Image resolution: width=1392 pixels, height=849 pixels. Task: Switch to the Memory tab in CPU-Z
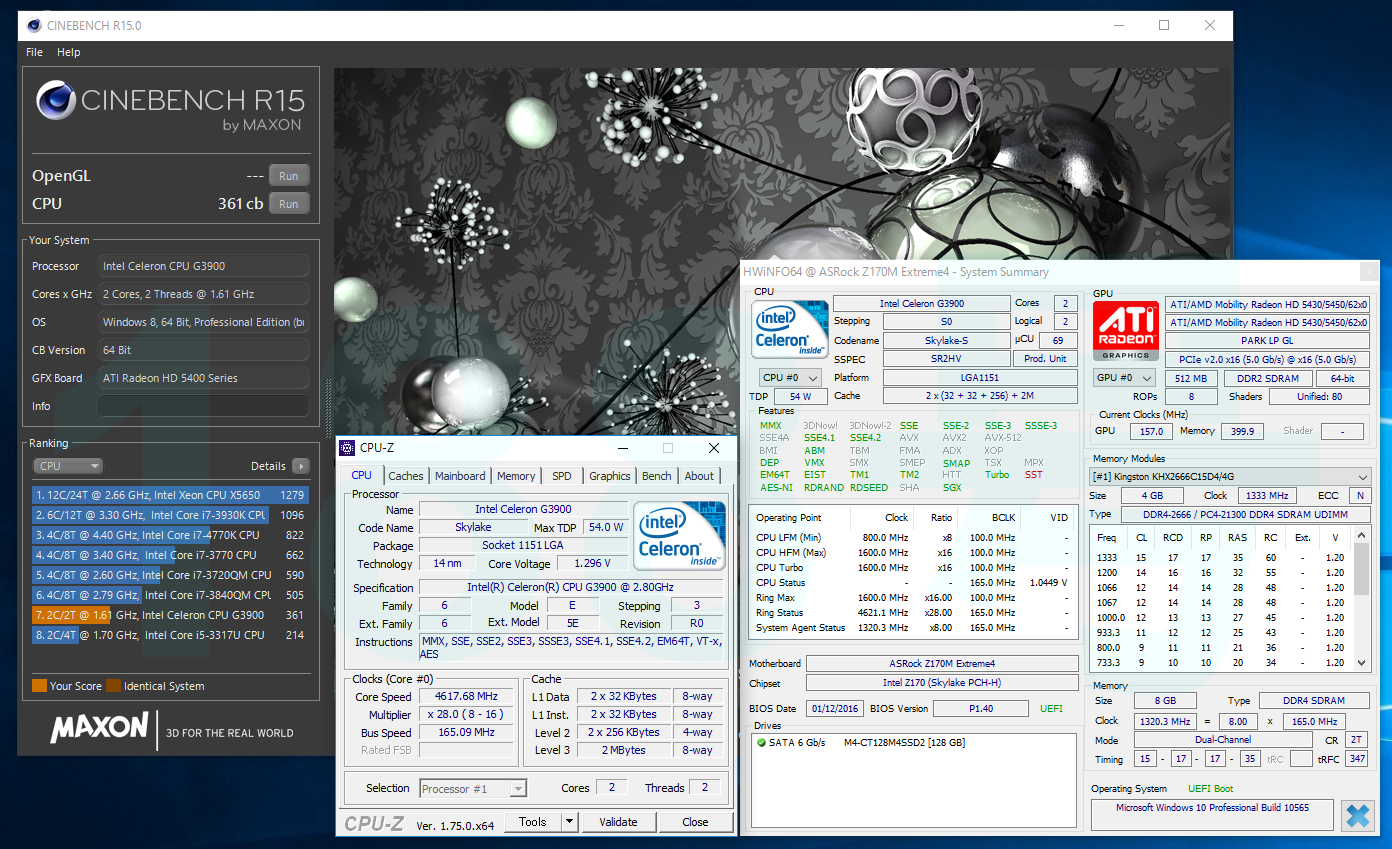click(516, 476)
